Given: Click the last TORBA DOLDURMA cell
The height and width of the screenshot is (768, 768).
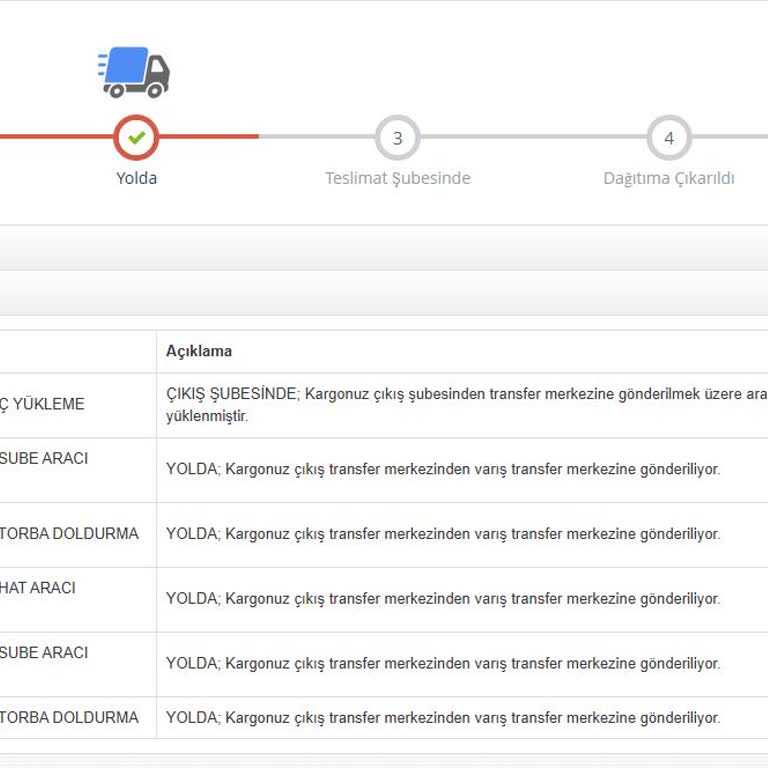Looking at the screenshot, I should (78, 718).
